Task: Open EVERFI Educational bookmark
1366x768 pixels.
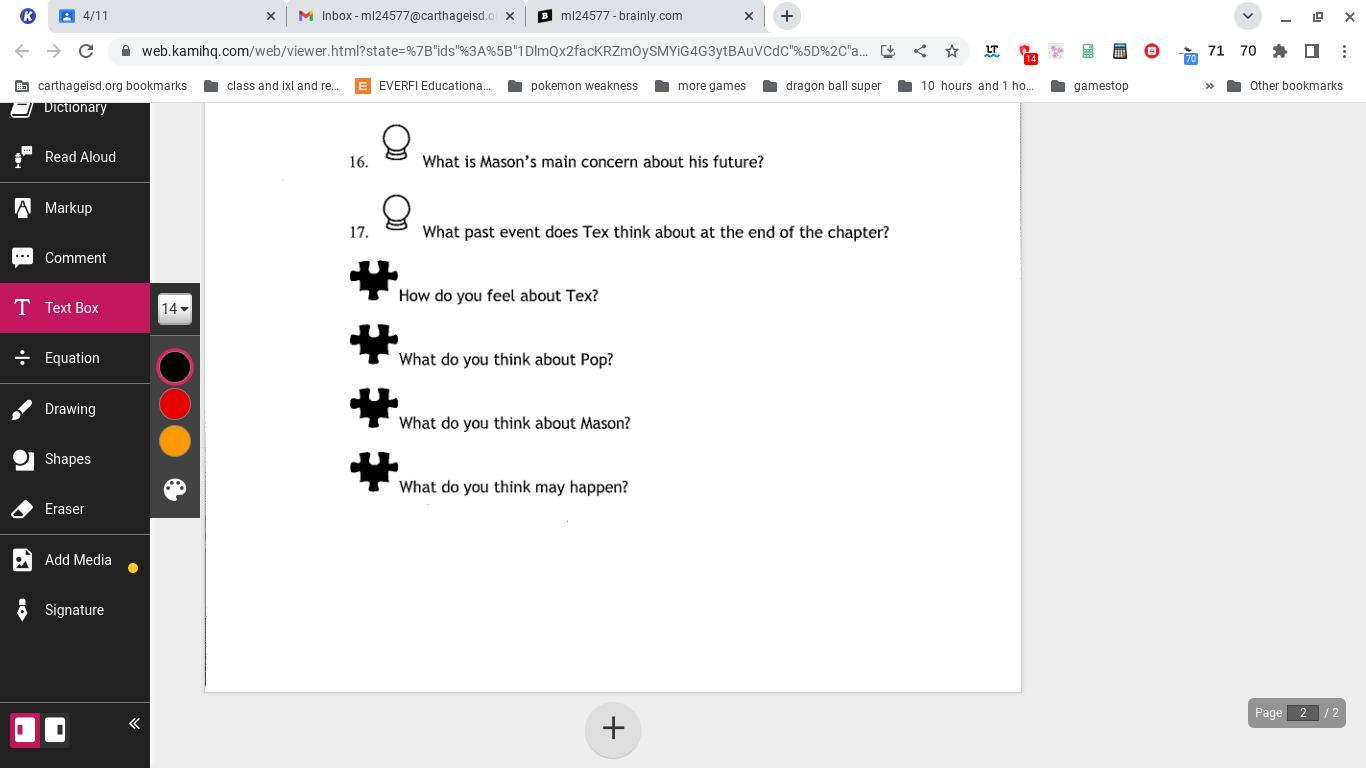Action: coord(423,86)
